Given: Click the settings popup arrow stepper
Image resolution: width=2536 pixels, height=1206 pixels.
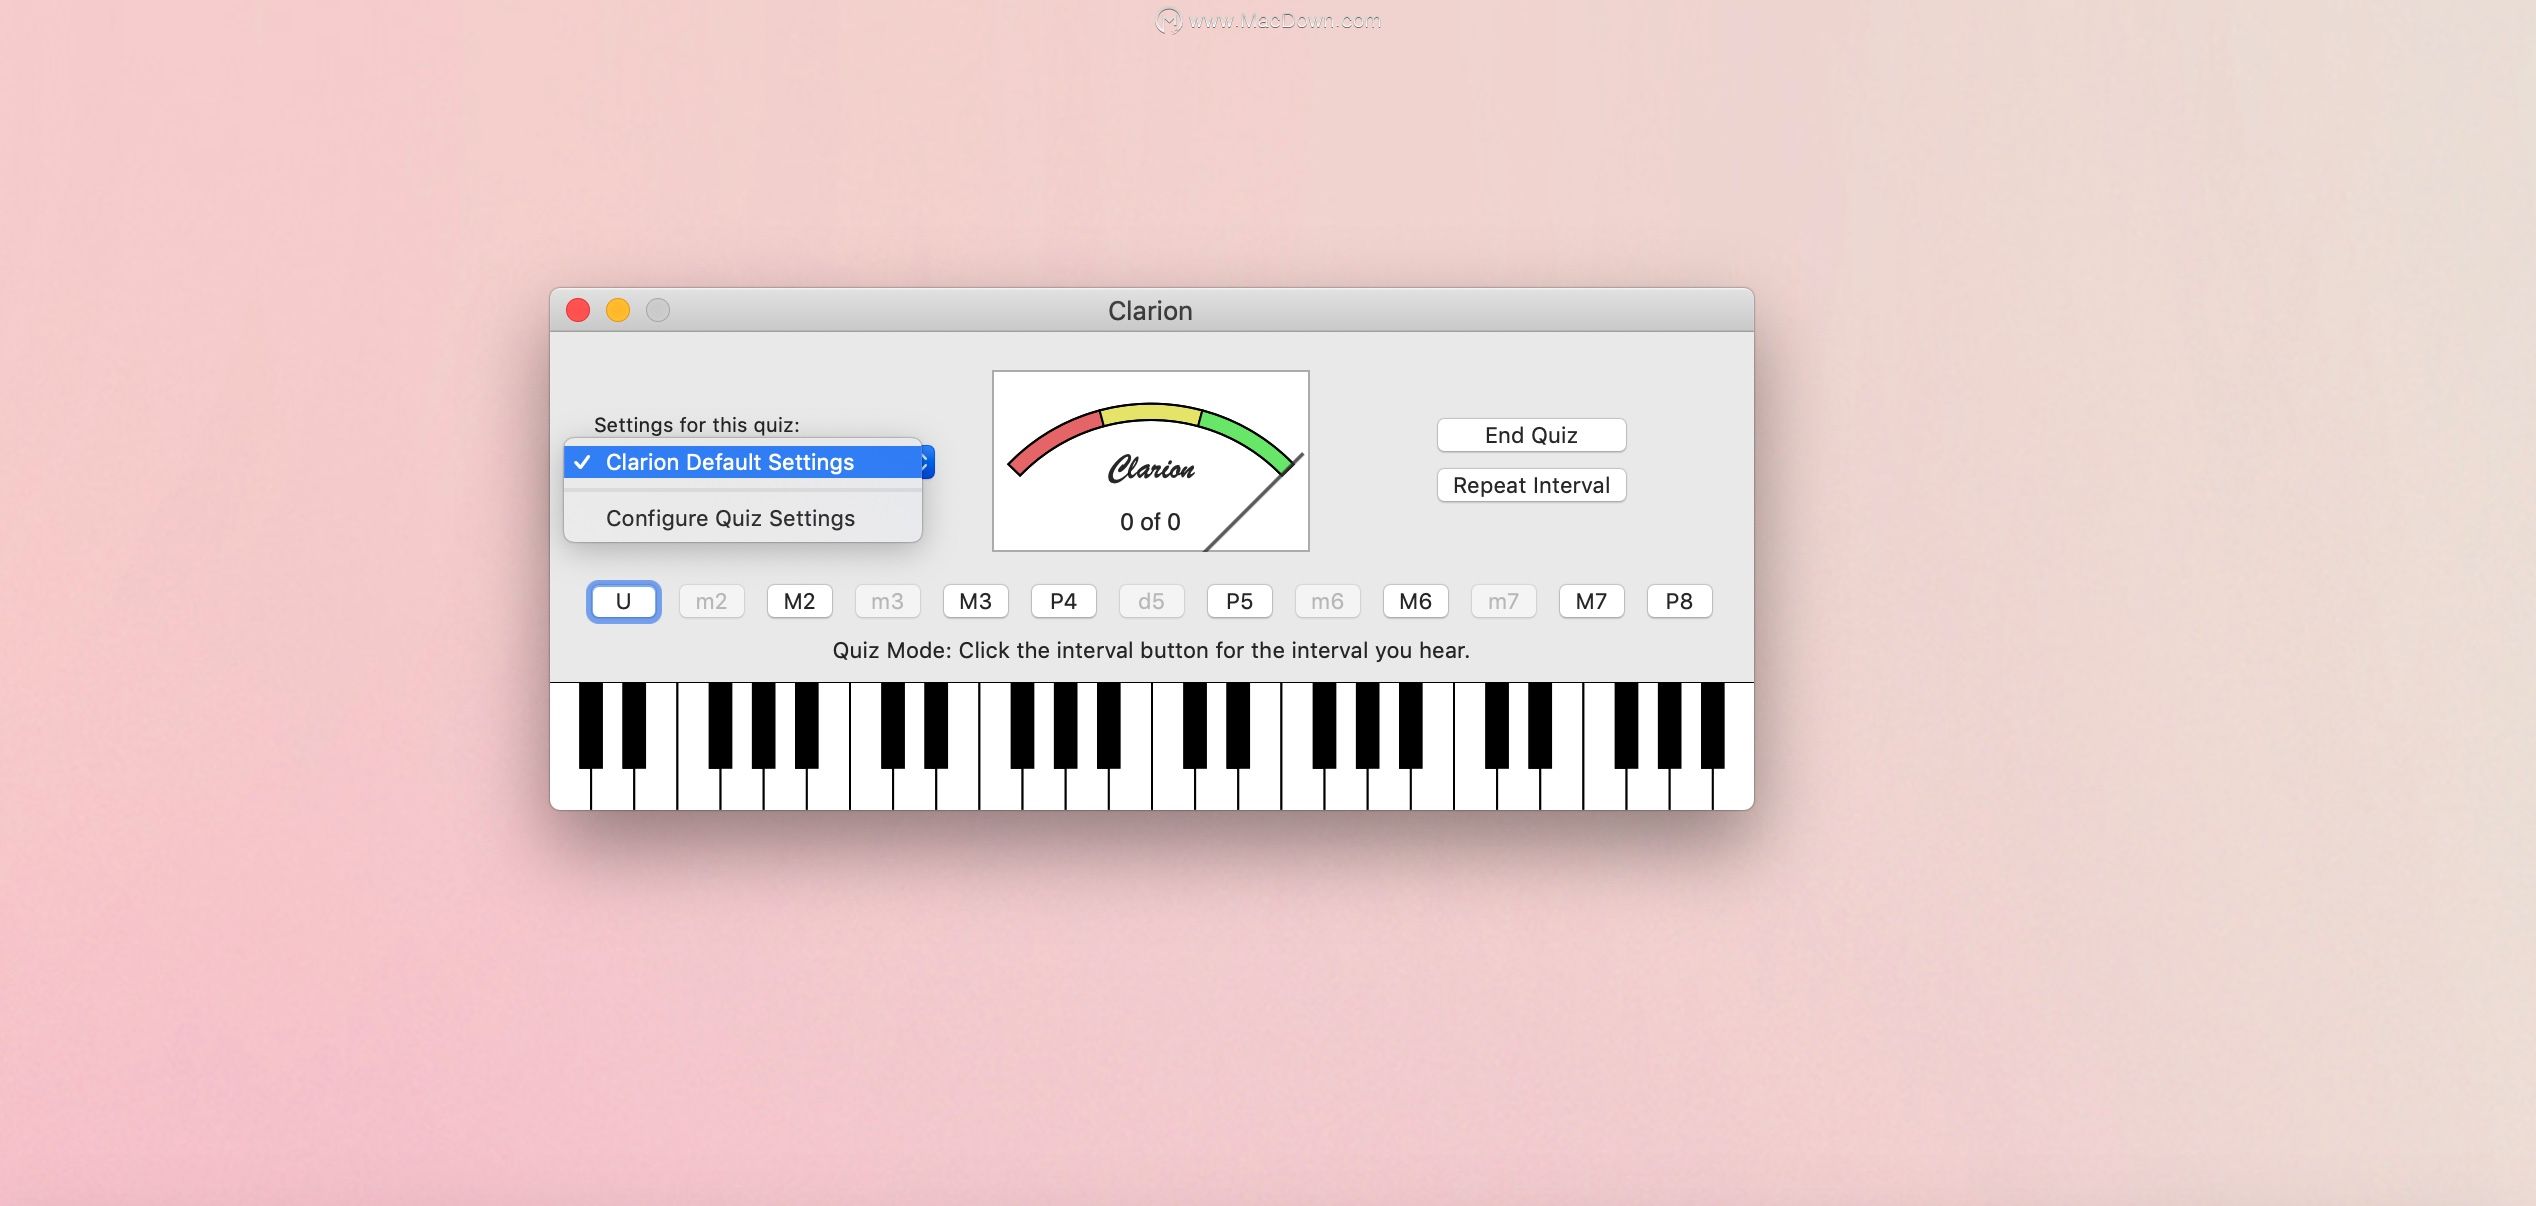Looking at the screenshot, I should tap(927, 462).
